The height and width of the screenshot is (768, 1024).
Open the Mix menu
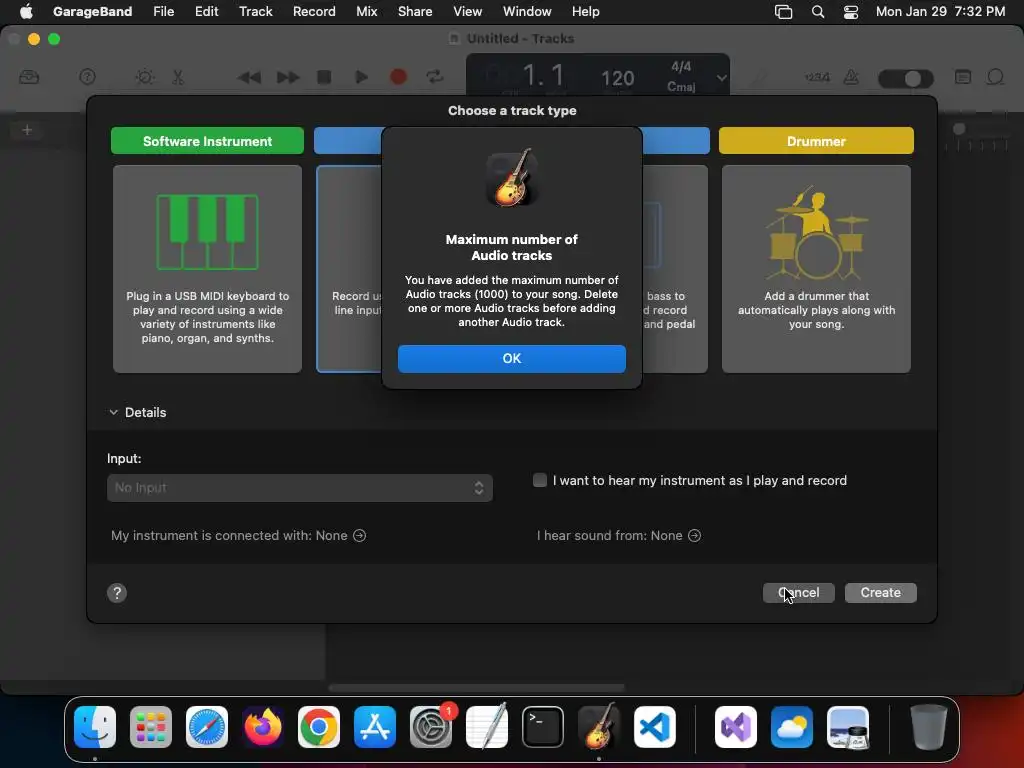tap(366, 11)
